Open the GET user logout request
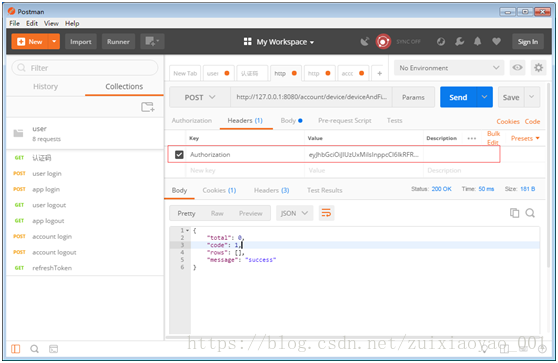 (85, 205)
